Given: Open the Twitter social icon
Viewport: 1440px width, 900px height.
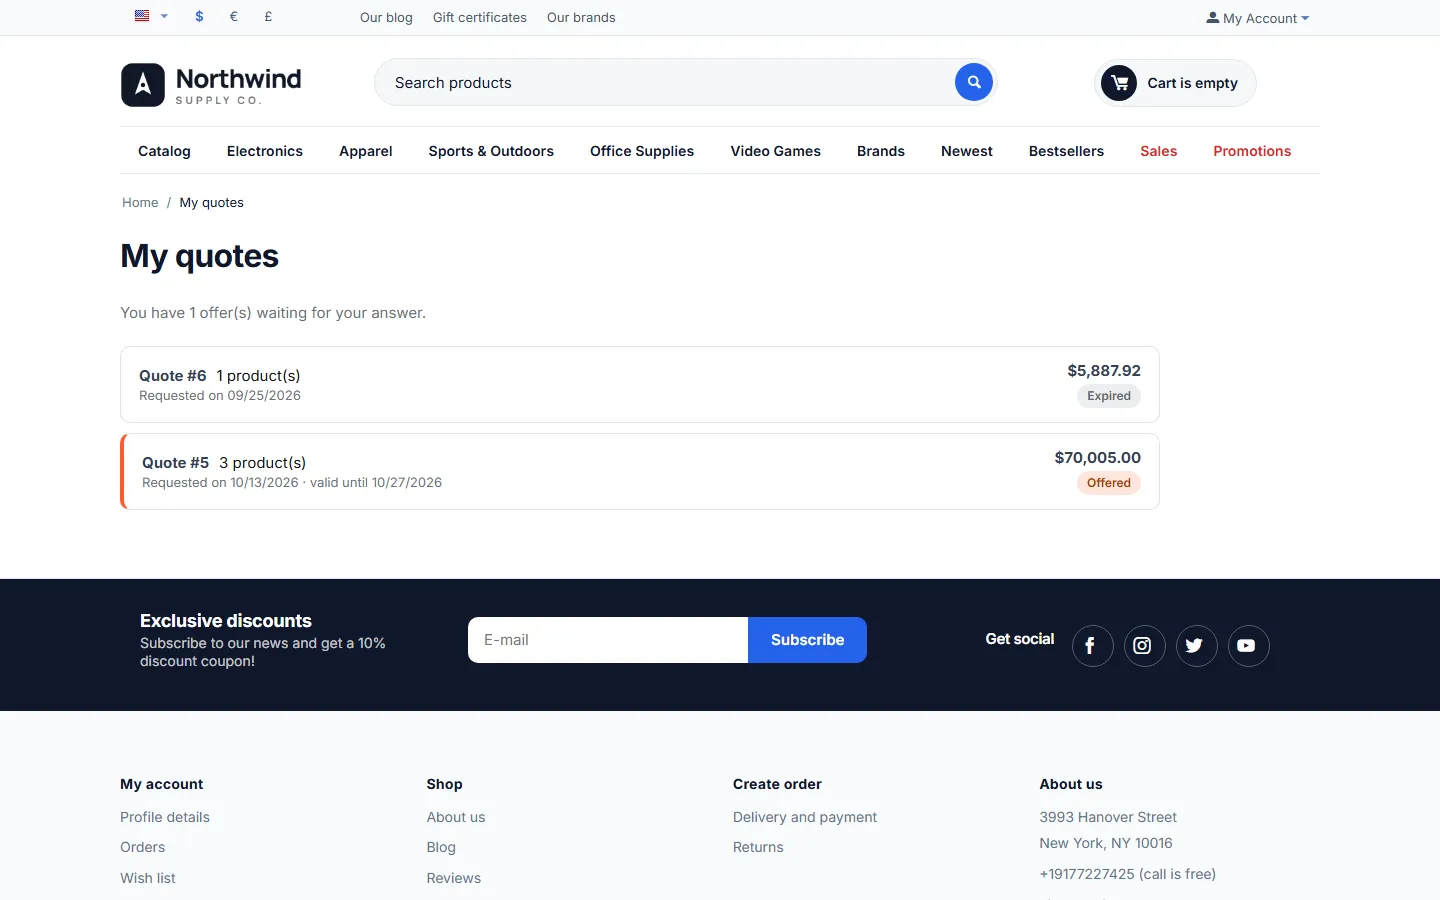Looking at the screenshot, I should [1196, 646].
